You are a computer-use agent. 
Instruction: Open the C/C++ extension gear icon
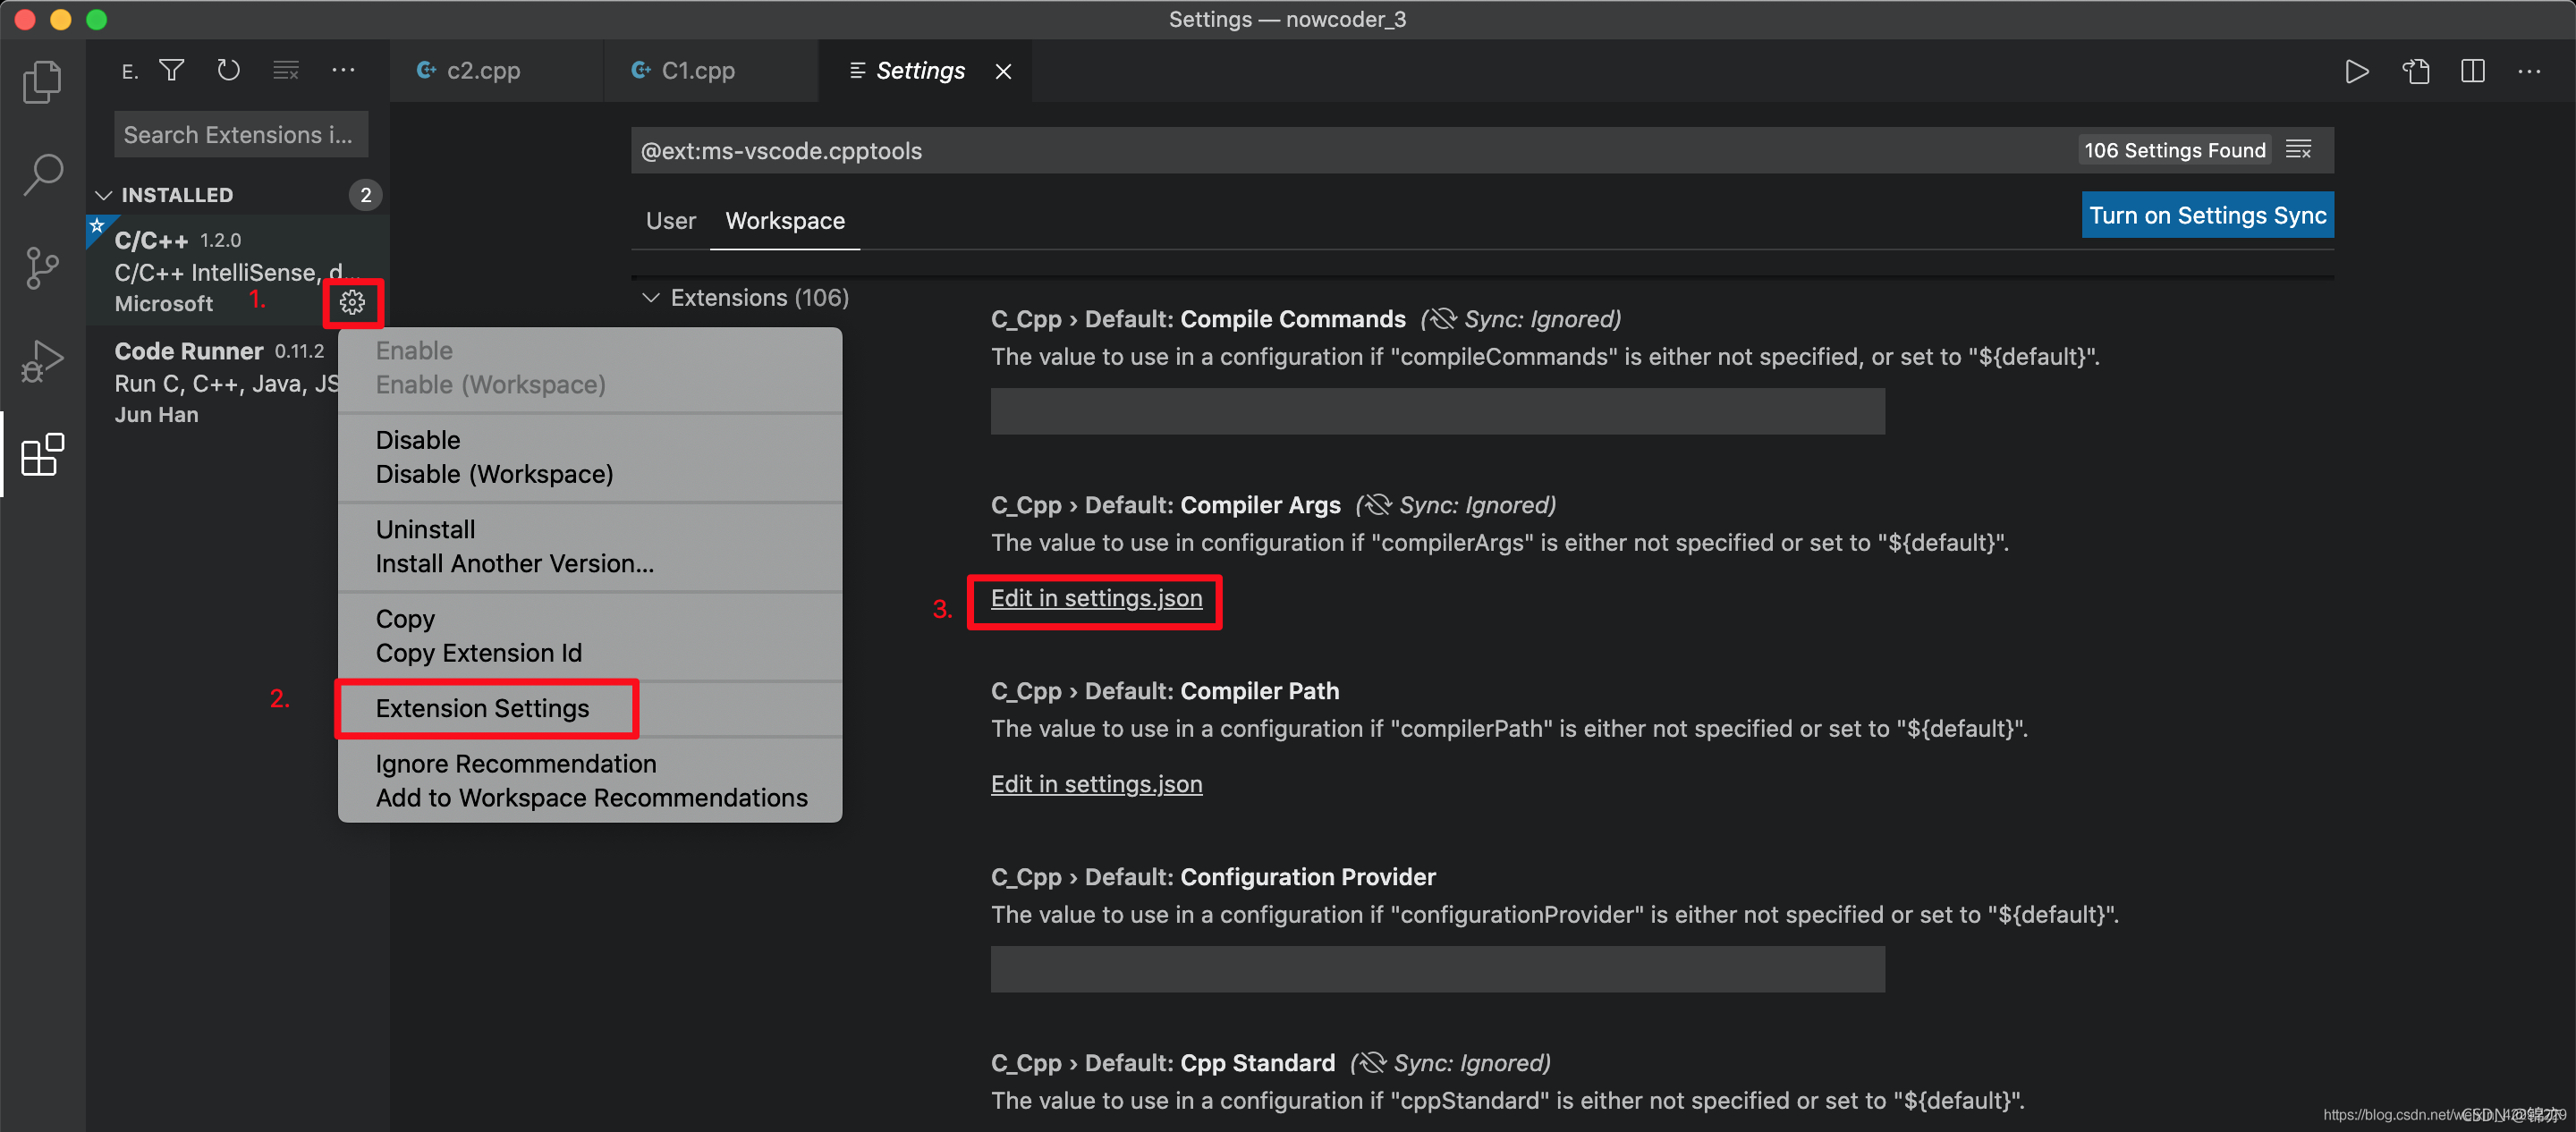point(352,302)
